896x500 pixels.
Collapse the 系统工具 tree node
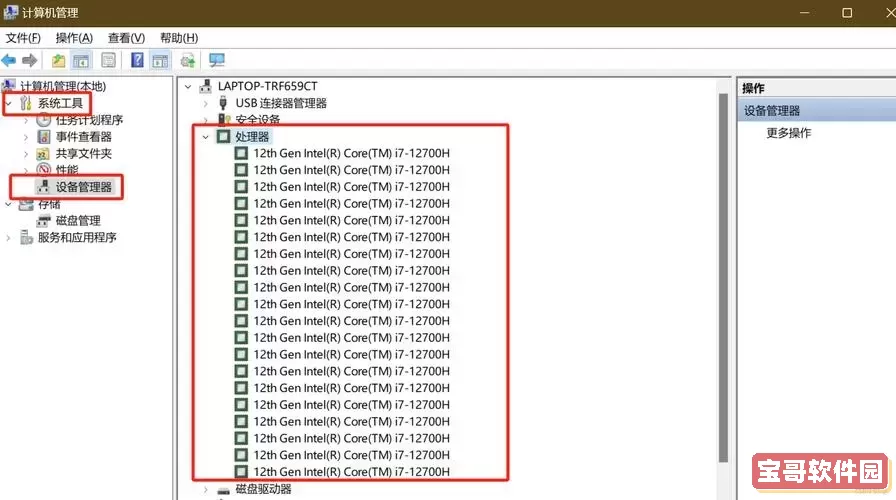9,103
